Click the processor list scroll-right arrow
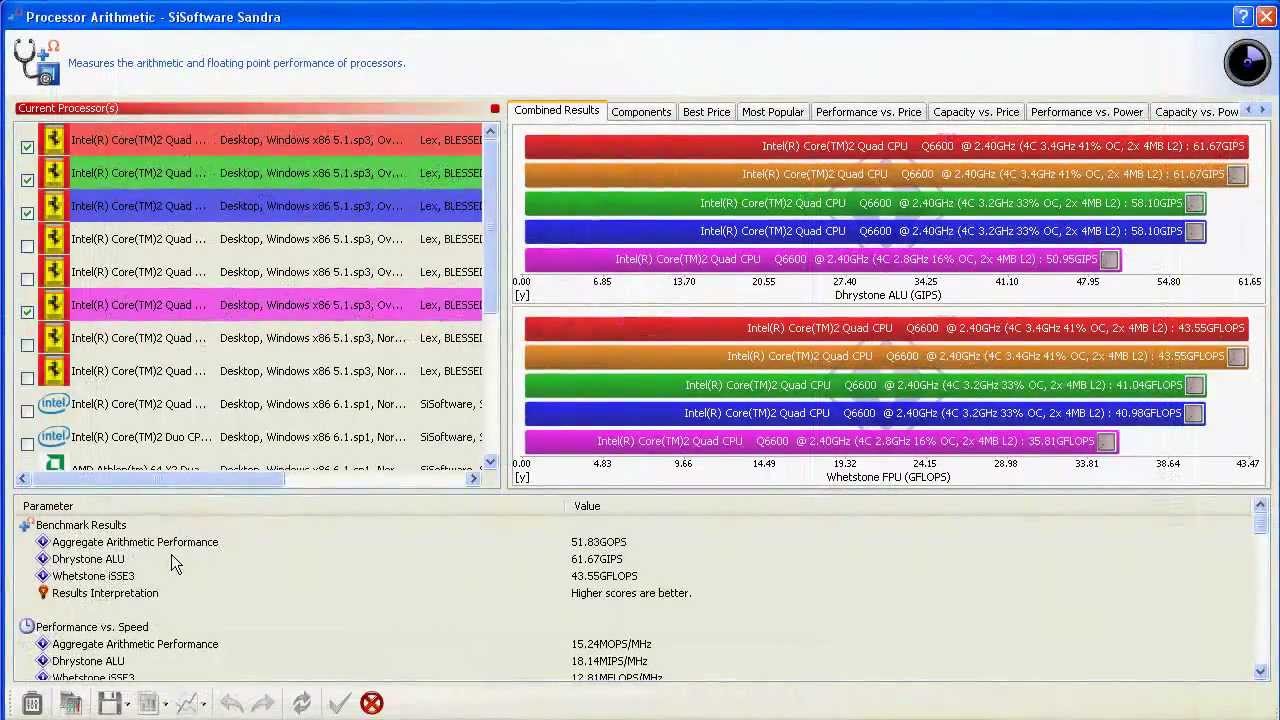The image size is (1280, 720). click(473, 479)
